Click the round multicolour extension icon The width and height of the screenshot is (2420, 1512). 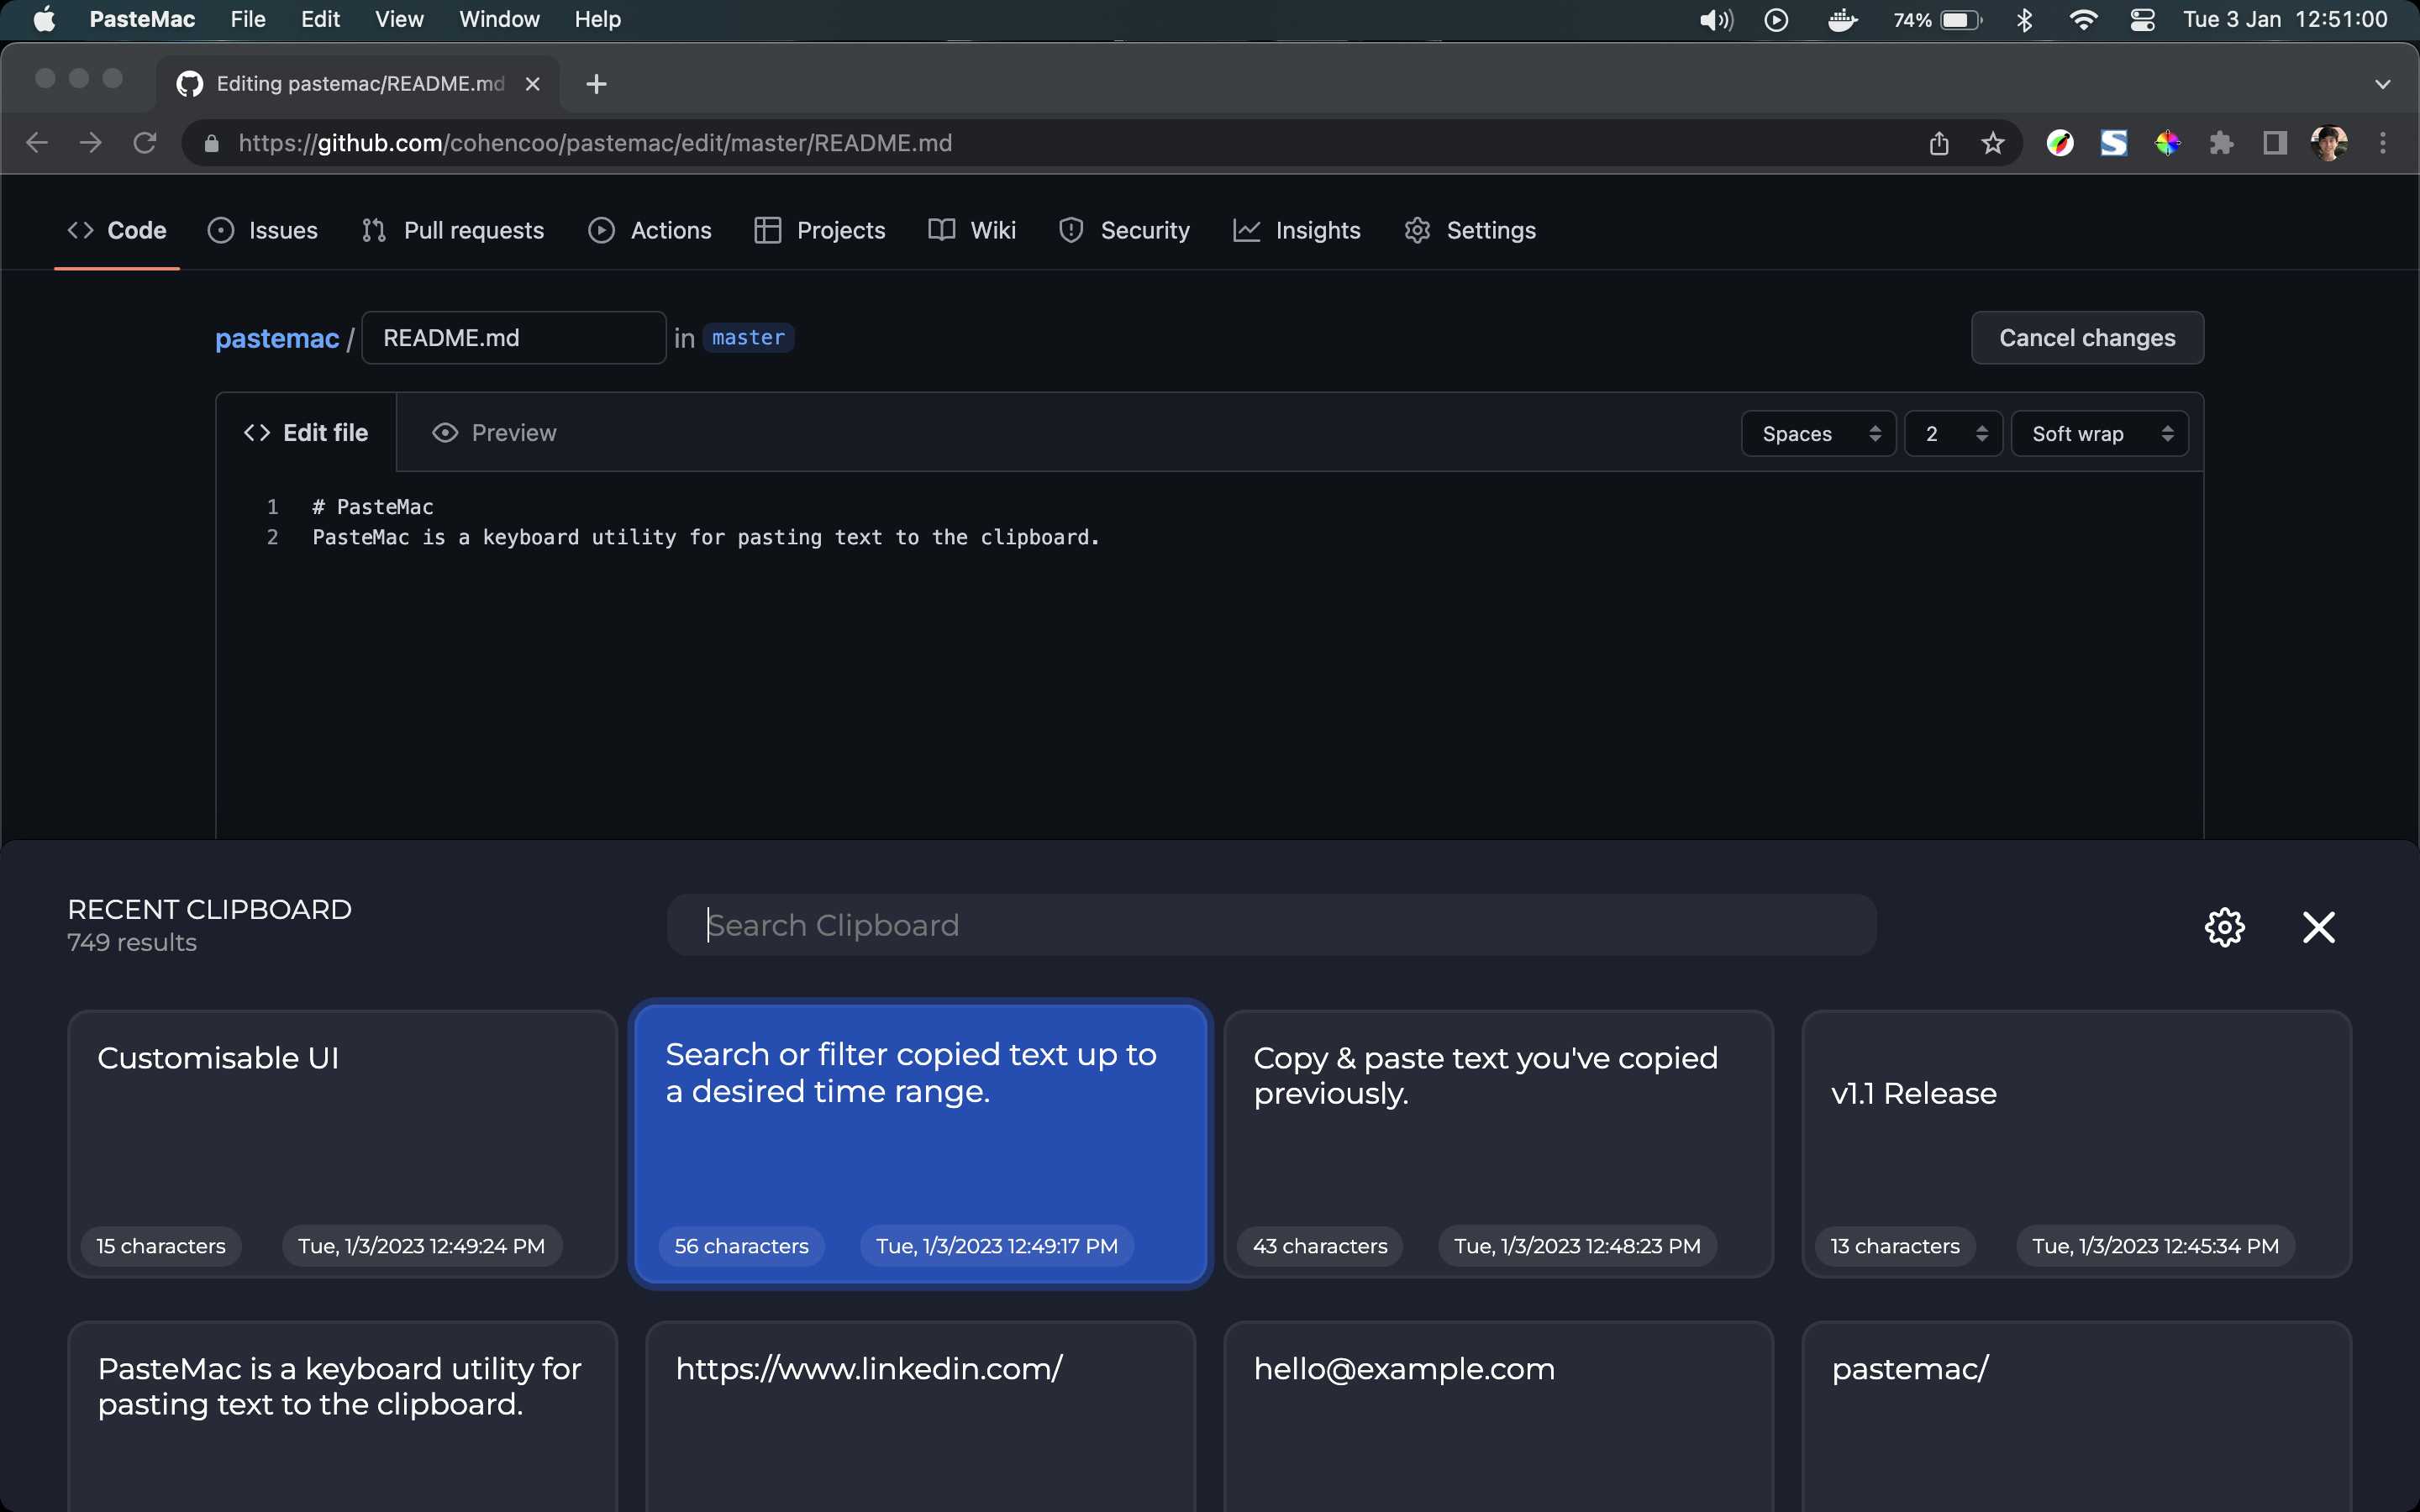(2059, 143)
